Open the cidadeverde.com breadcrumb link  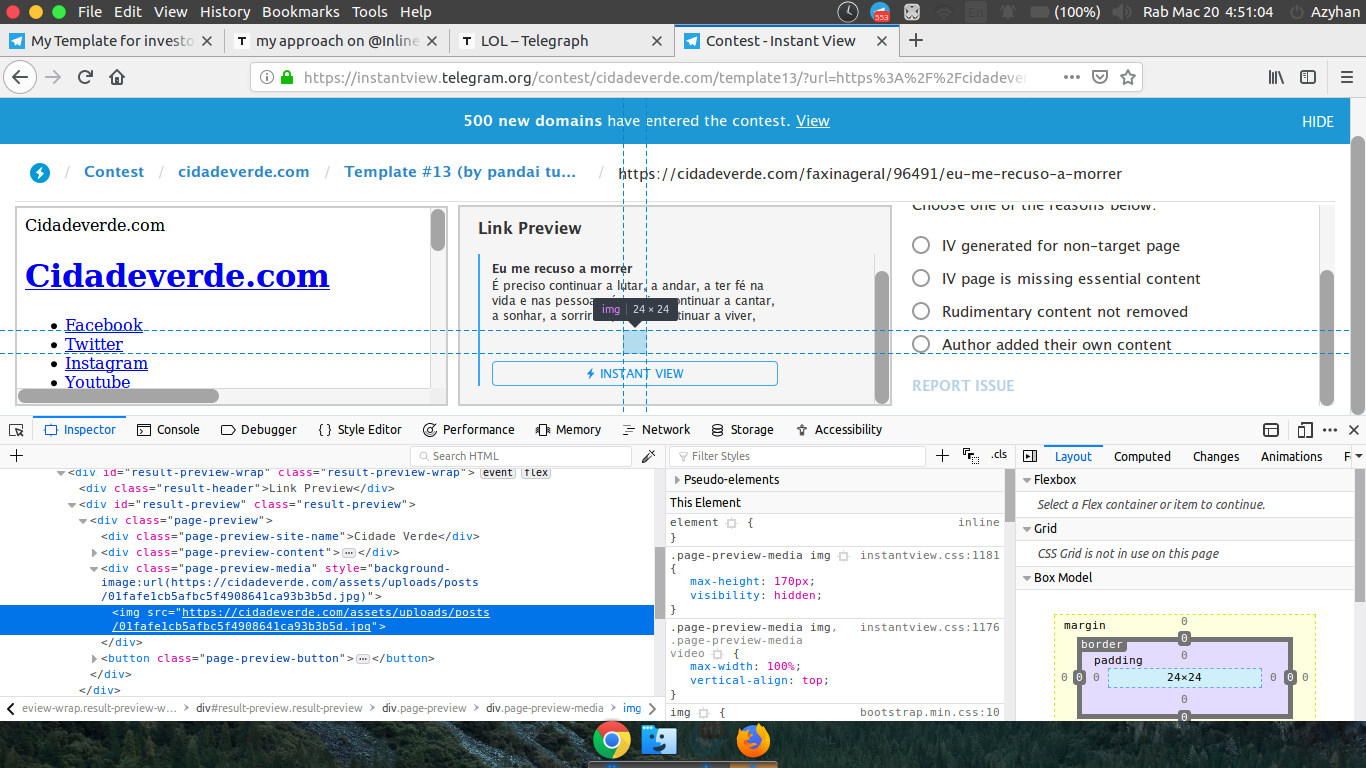click(x=244, y=172)
